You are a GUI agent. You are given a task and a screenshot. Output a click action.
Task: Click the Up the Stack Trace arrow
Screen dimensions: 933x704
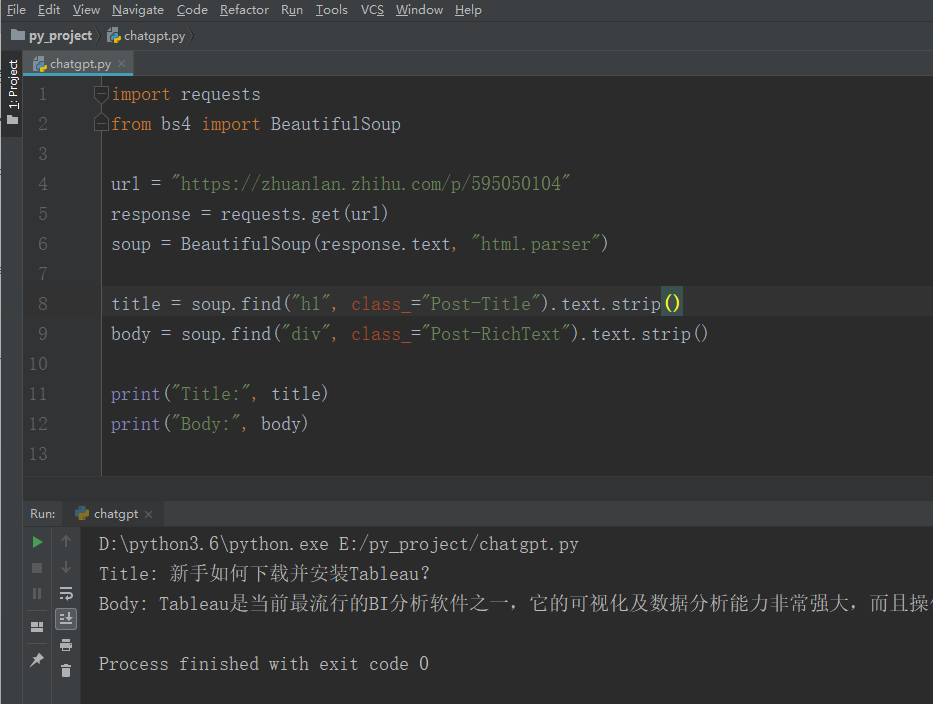(x=66, y=542)
